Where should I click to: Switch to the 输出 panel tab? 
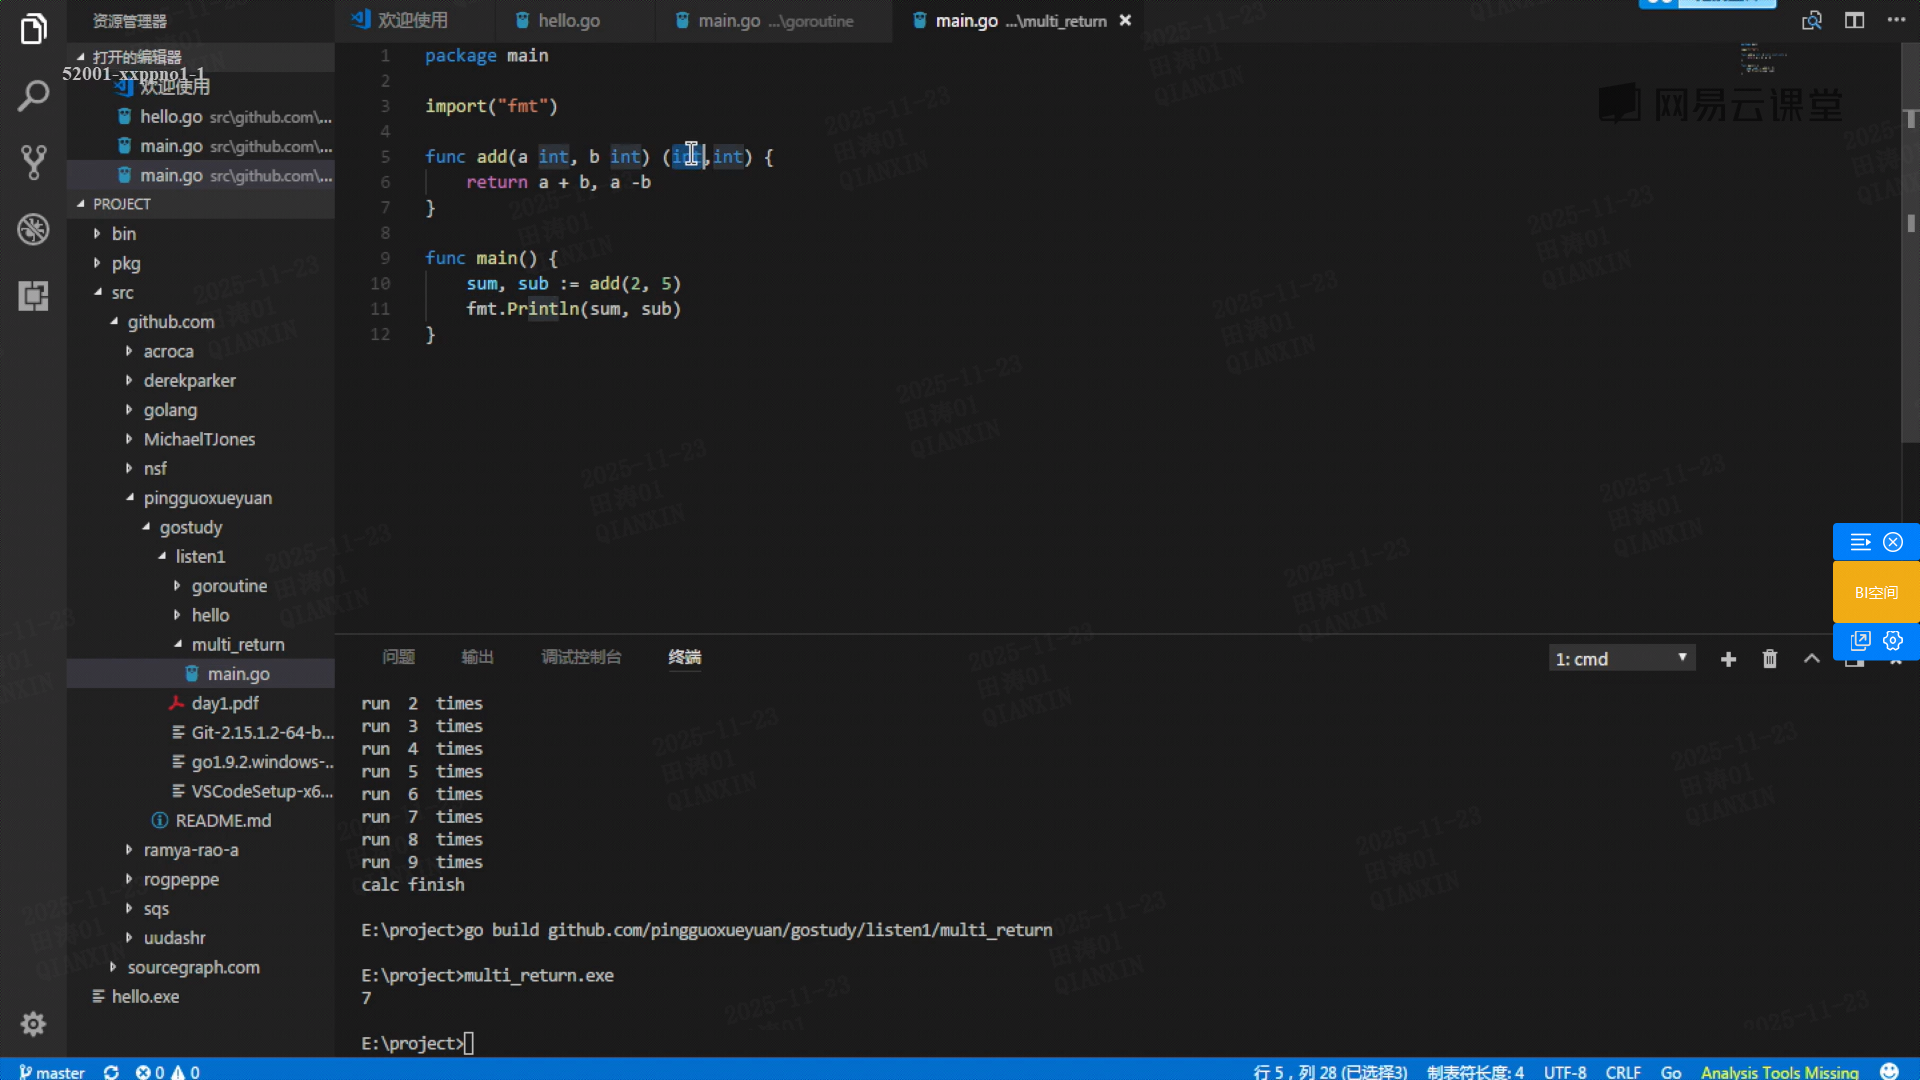tap(477, 657)
